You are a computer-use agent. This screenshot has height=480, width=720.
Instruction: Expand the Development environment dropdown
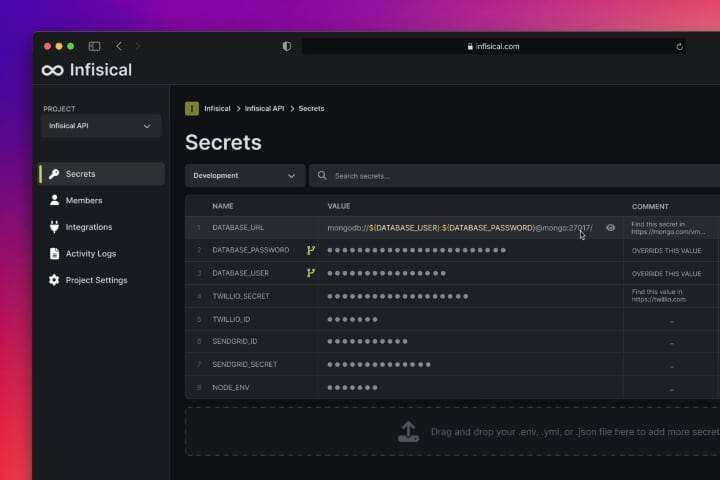tap(245, 175)
